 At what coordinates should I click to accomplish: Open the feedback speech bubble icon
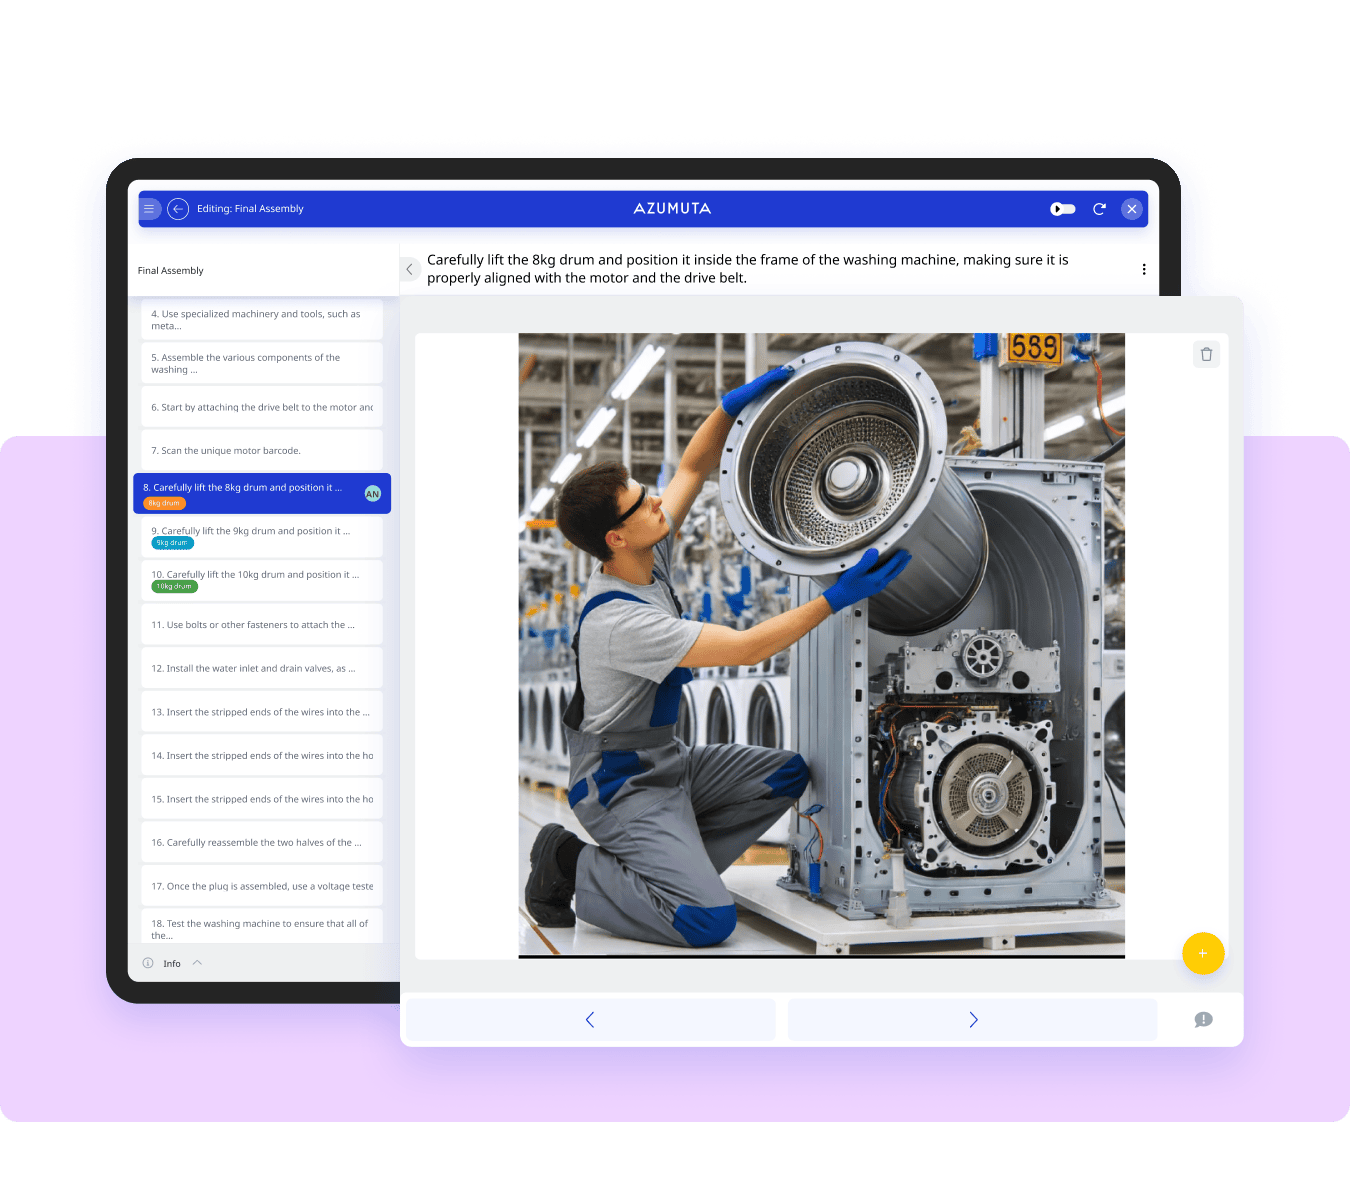[x=1203, y=1020]
